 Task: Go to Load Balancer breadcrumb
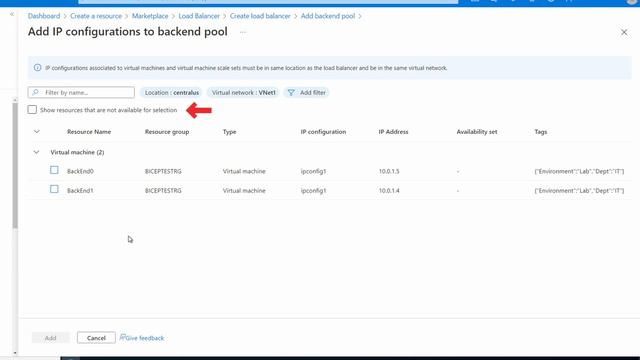pyautogui.click(x=199, y=16)
